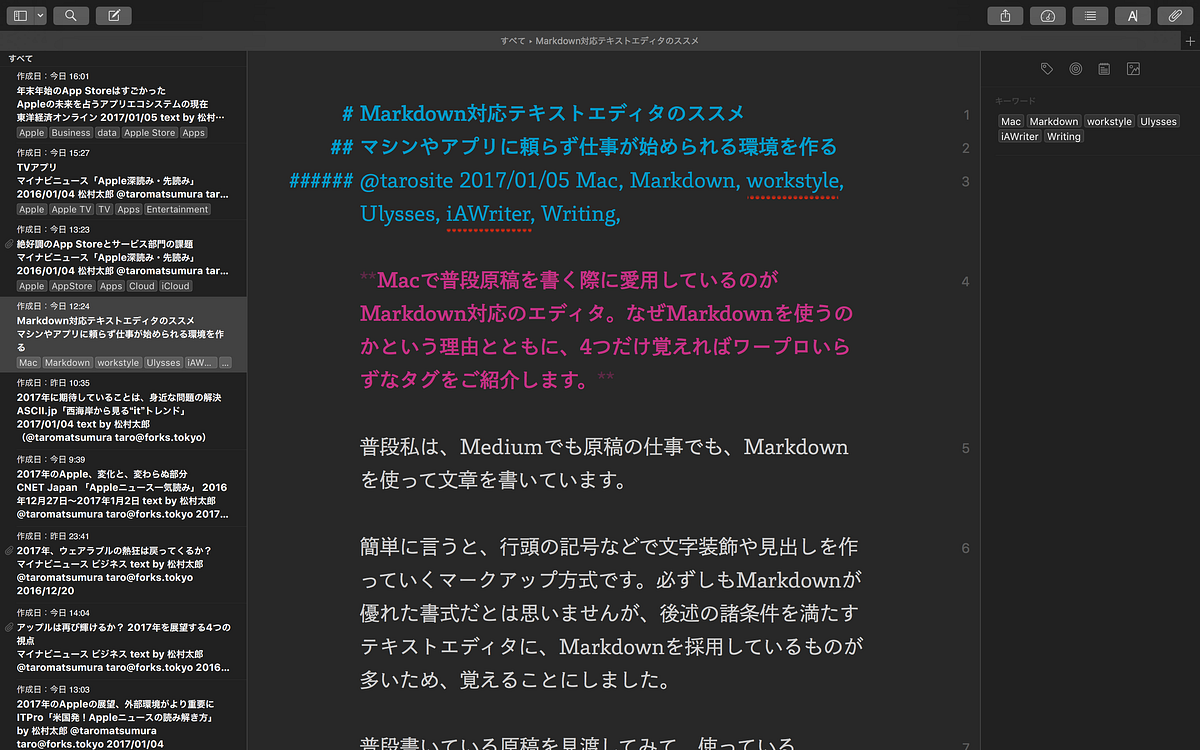This screenshot has height=750, width=1200.
Task: Select the 'workstyle' keyword in the keywords panel
Action: click(1109, 121)
